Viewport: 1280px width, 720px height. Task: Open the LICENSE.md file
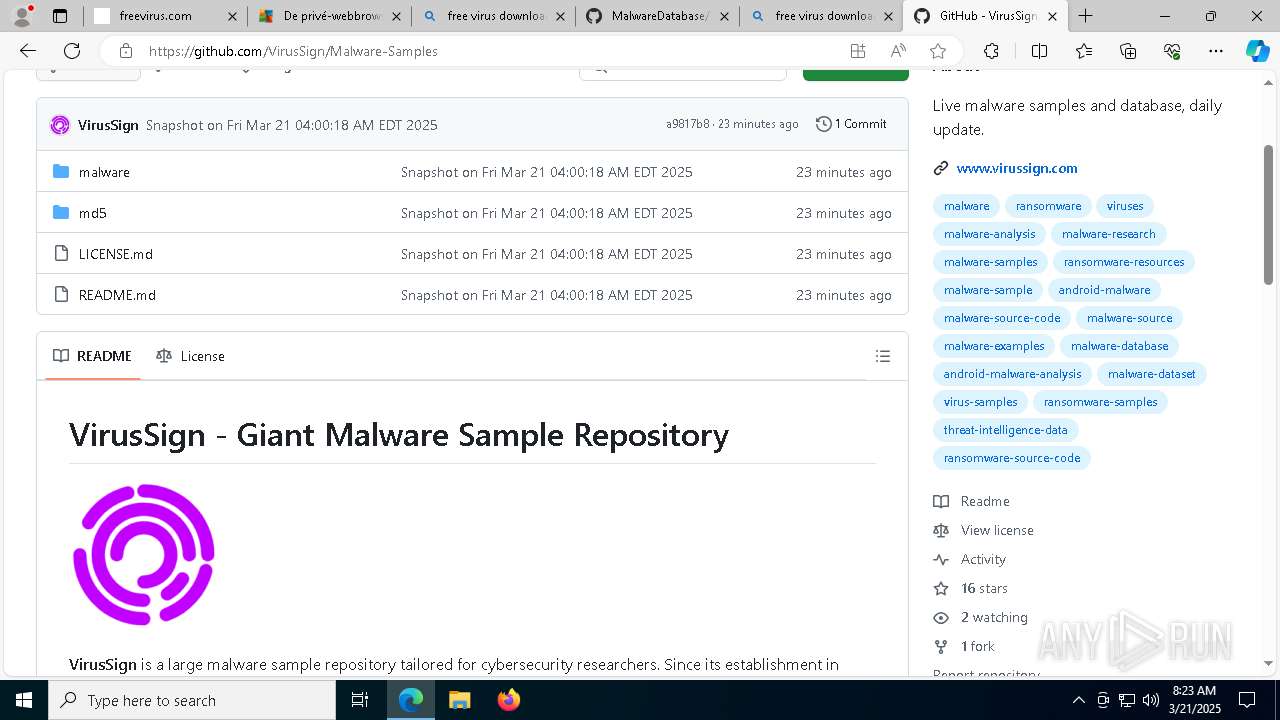click(x=116, y=254)
